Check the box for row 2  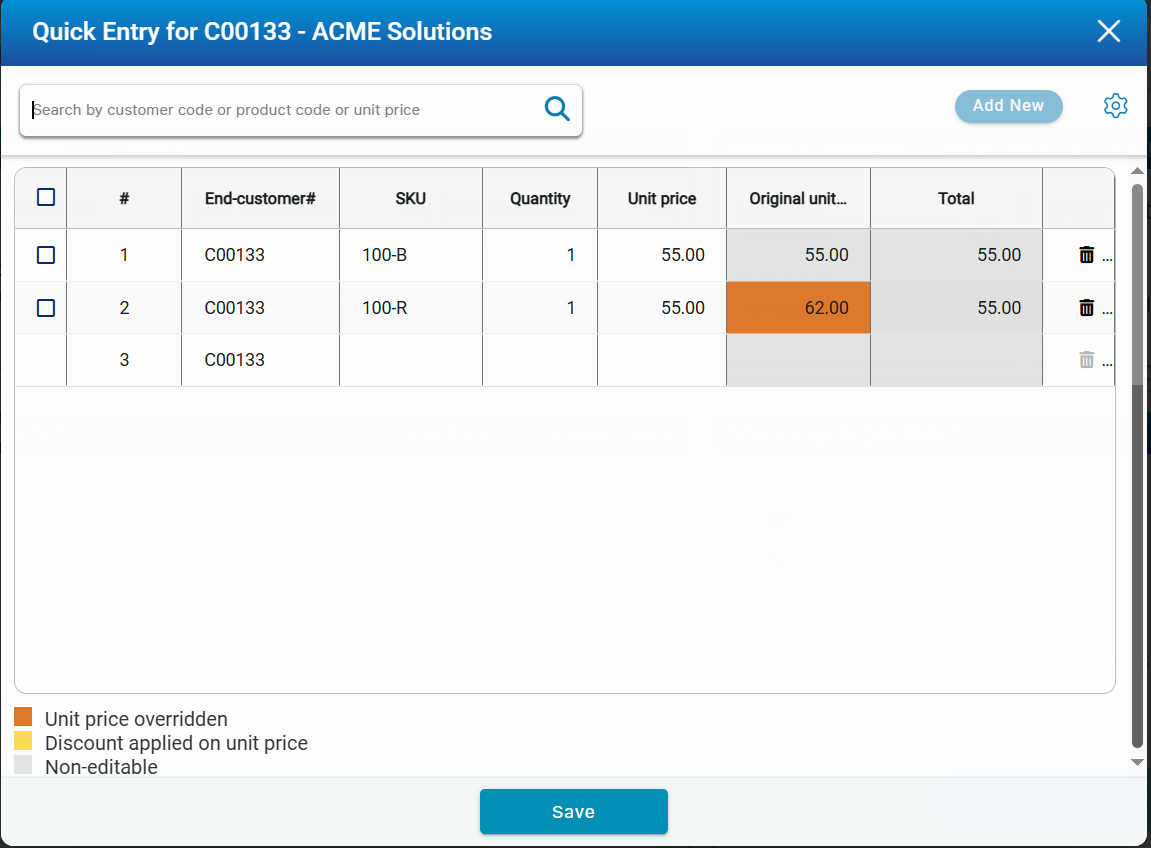(46, 308)
